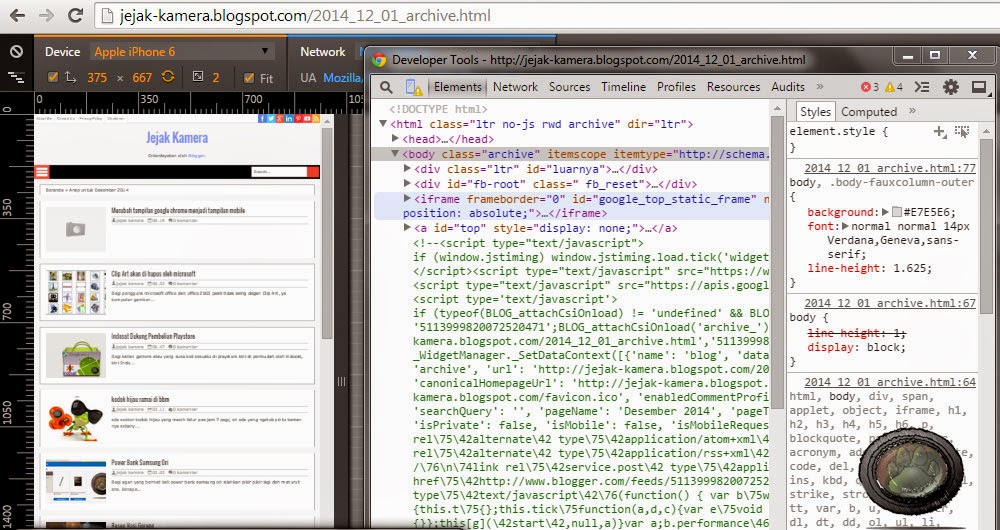Click the Google Plus icon on emulated page
Viewport: 1000px width, 530px height.
click(279, 119)
